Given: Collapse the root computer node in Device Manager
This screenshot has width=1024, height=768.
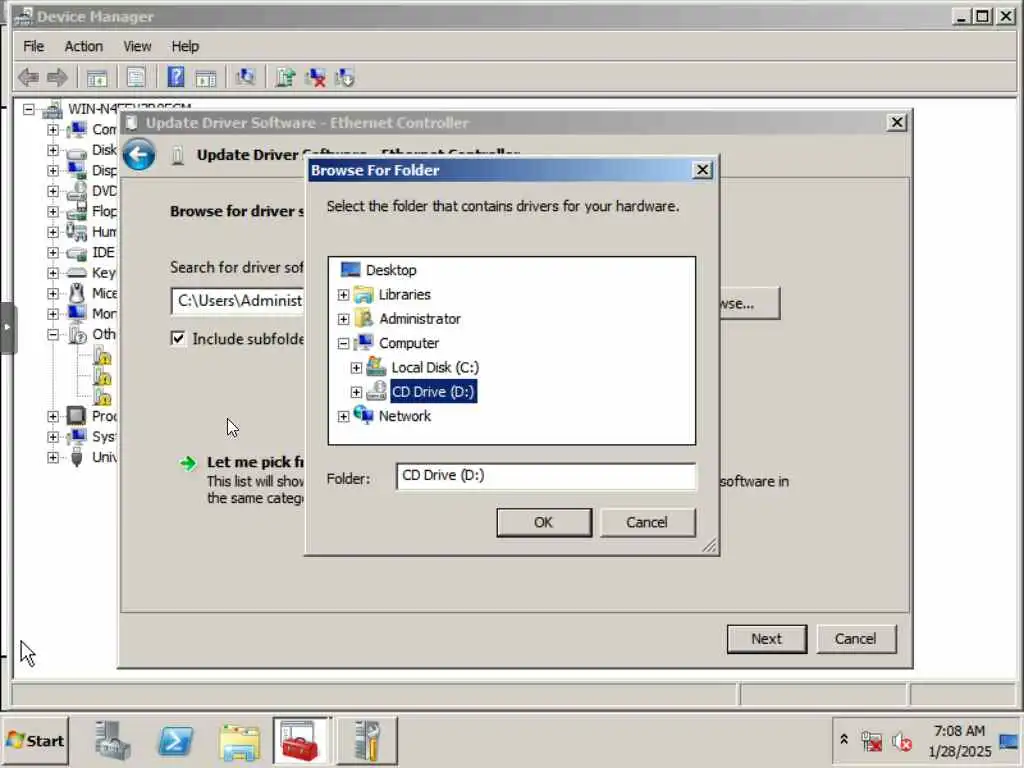Looking at the screenshot, I should pyautogui.click(x=29, y=109).
